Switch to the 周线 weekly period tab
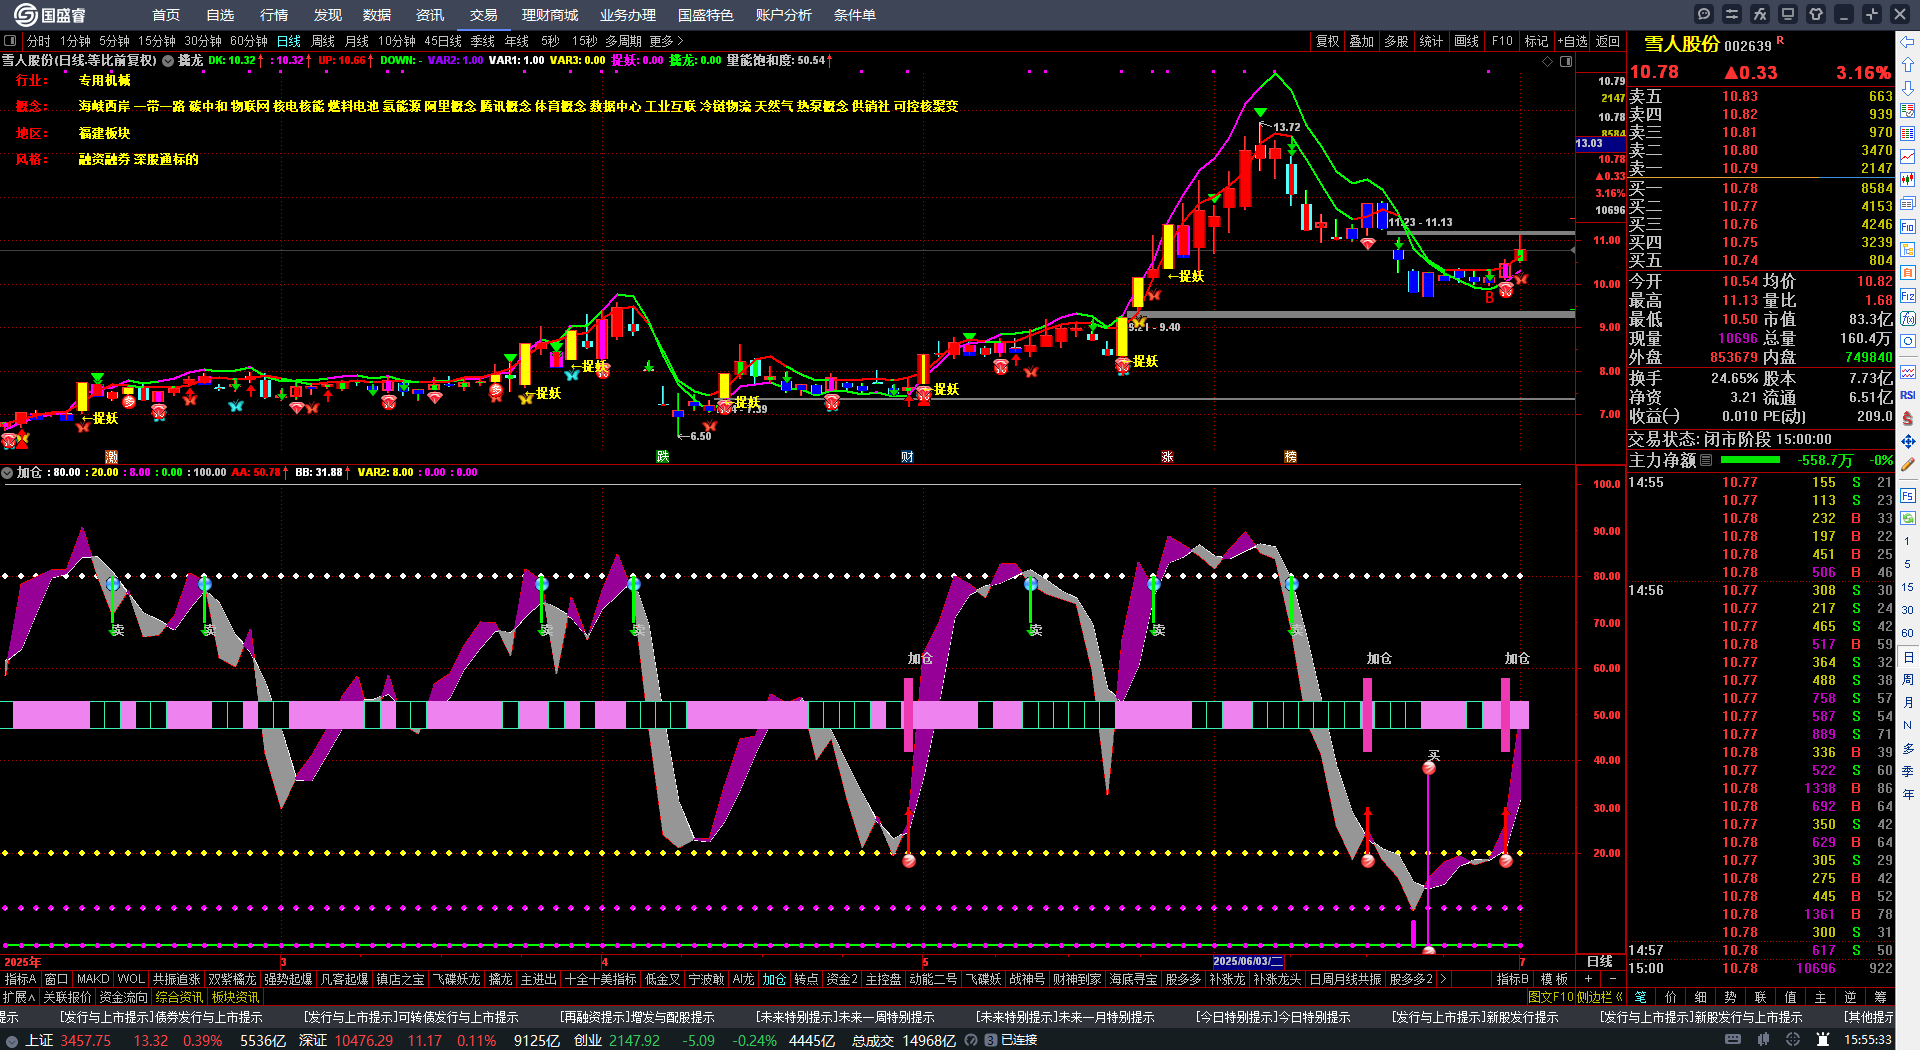 tap(323, 41)
